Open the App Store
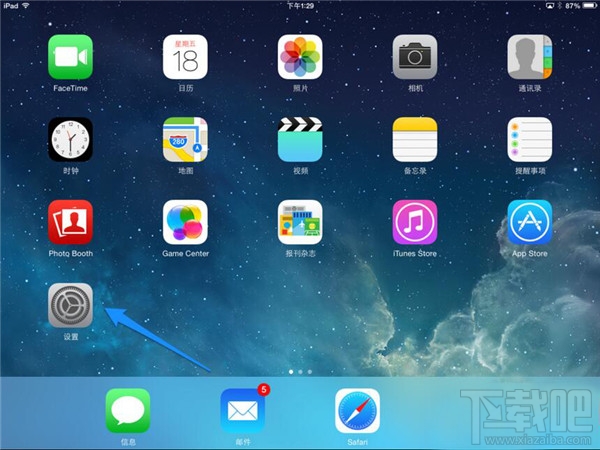600x450 pixels. (x=530, y=222)
